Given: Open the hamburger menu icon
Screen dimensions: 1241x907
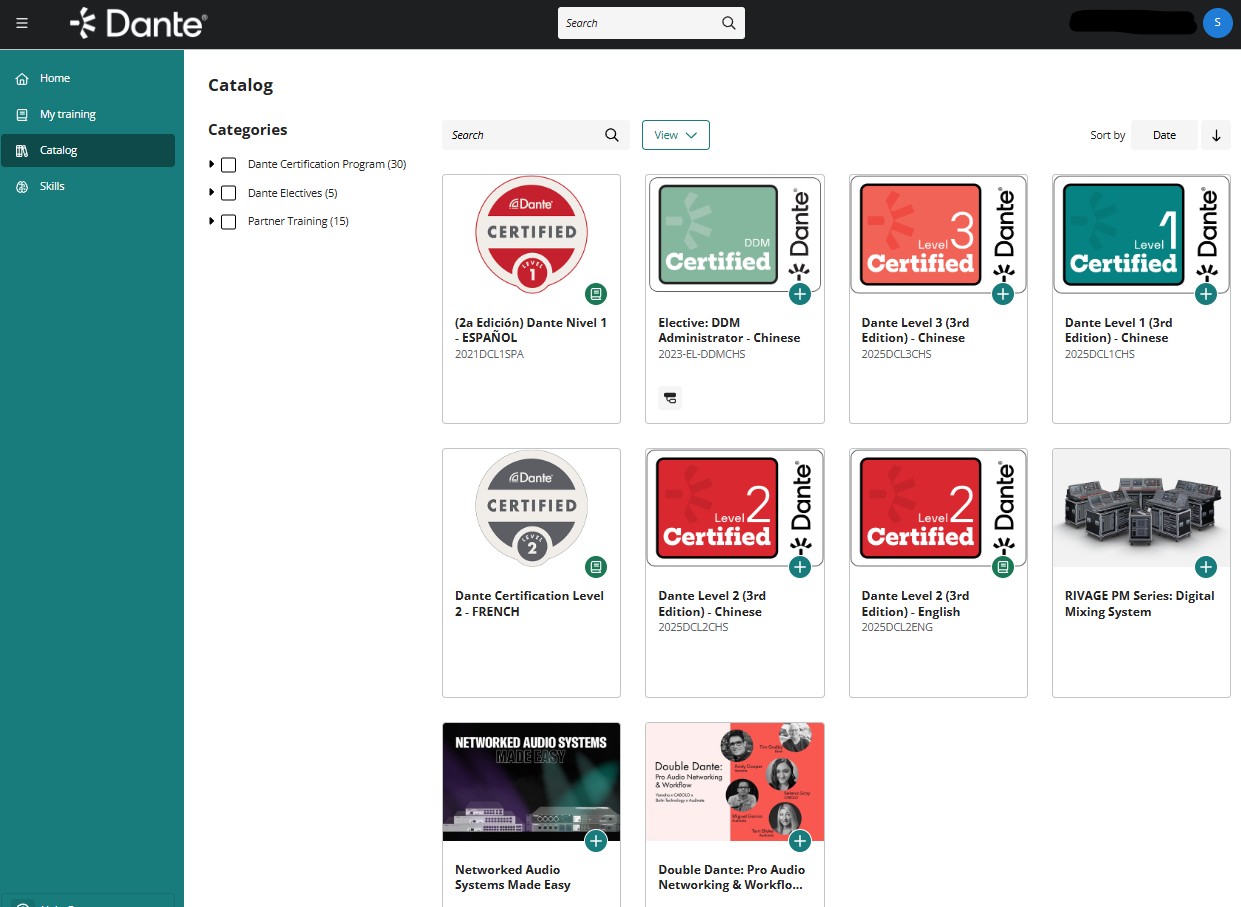Looking at the screenshot, I should 22,23.
